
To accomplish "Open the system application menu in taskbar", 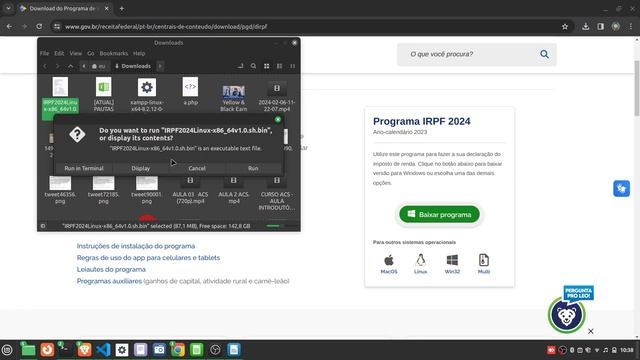I will 7,350.
